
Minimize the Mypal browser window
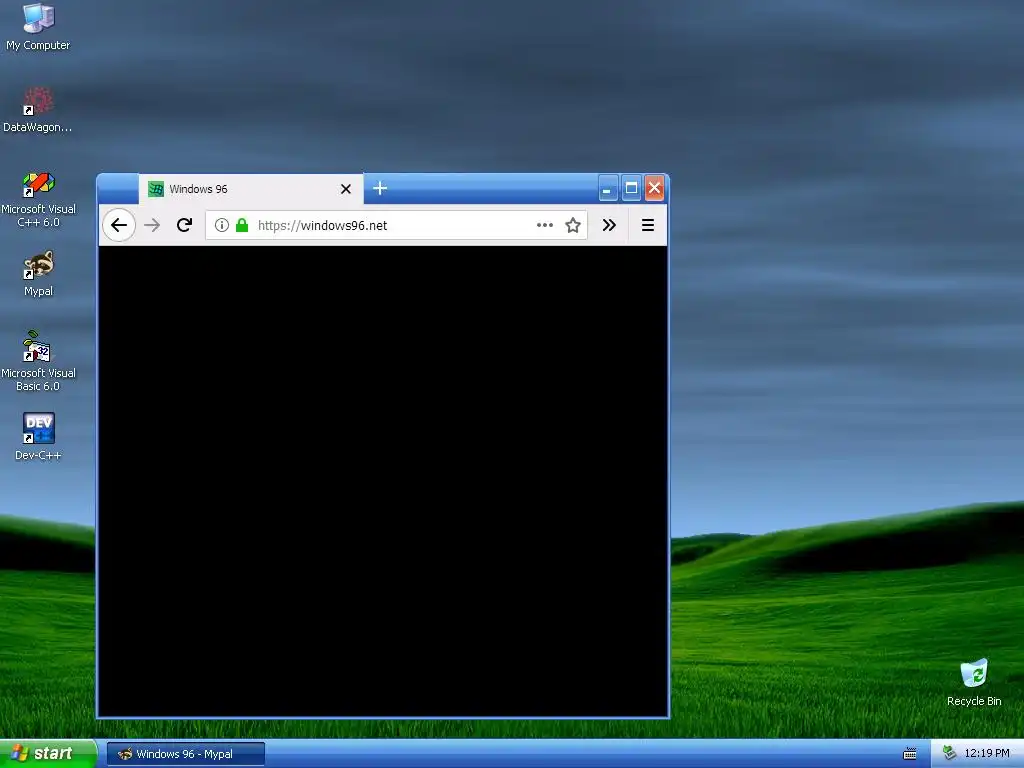608,189
